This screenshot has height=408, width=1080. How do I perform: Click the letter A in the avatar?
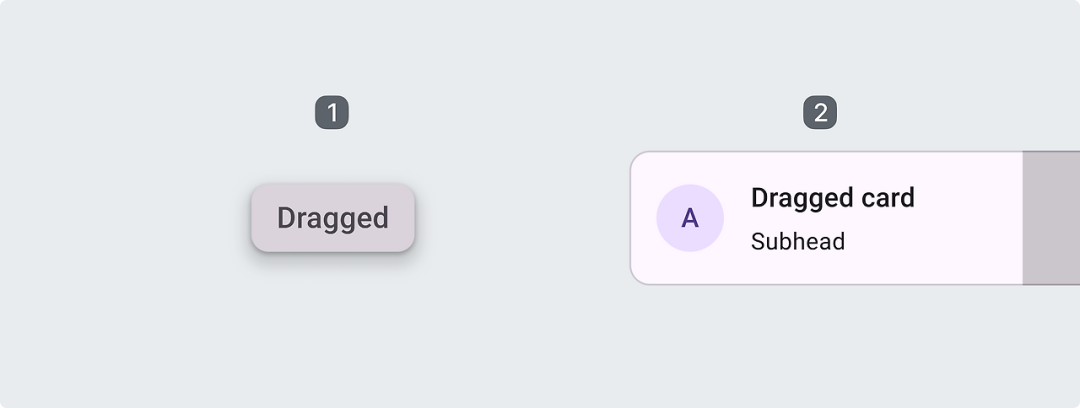point(690,218)
